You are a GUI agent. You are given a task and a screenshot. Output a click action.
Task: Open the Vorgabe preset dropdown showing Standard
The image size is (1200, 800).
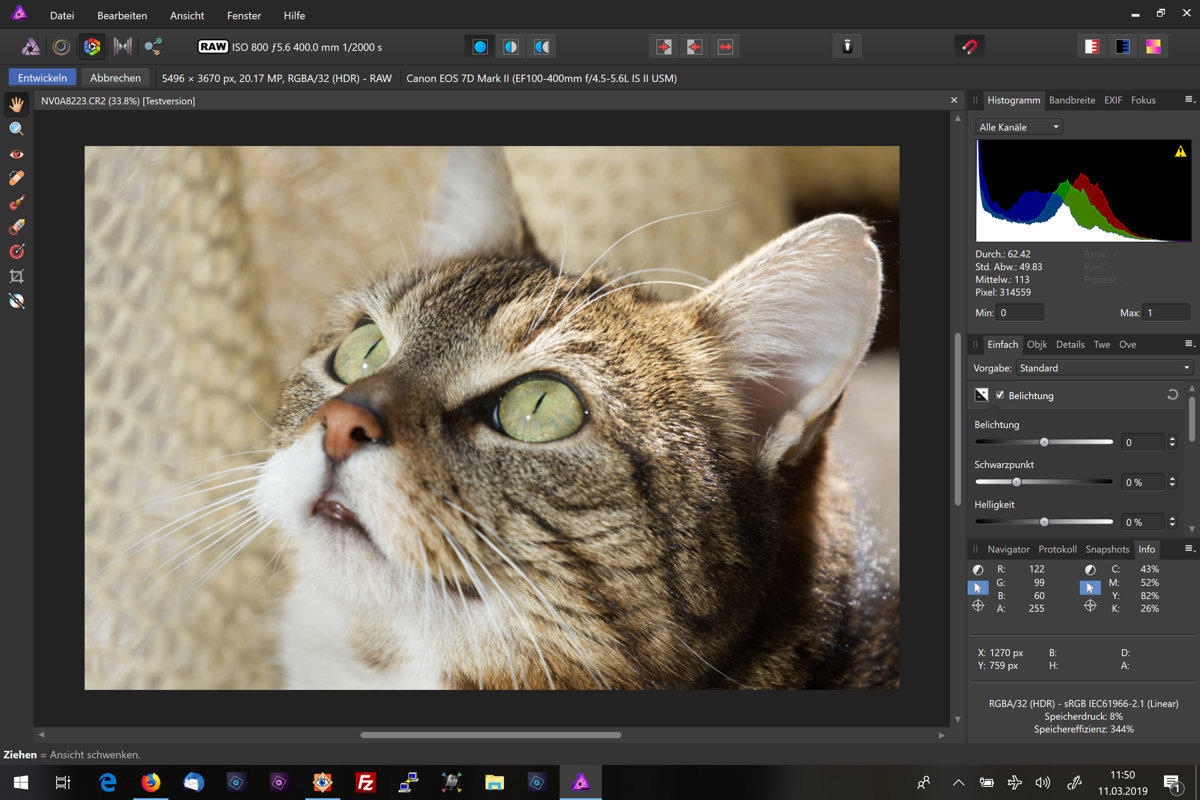coord(1104,368)
